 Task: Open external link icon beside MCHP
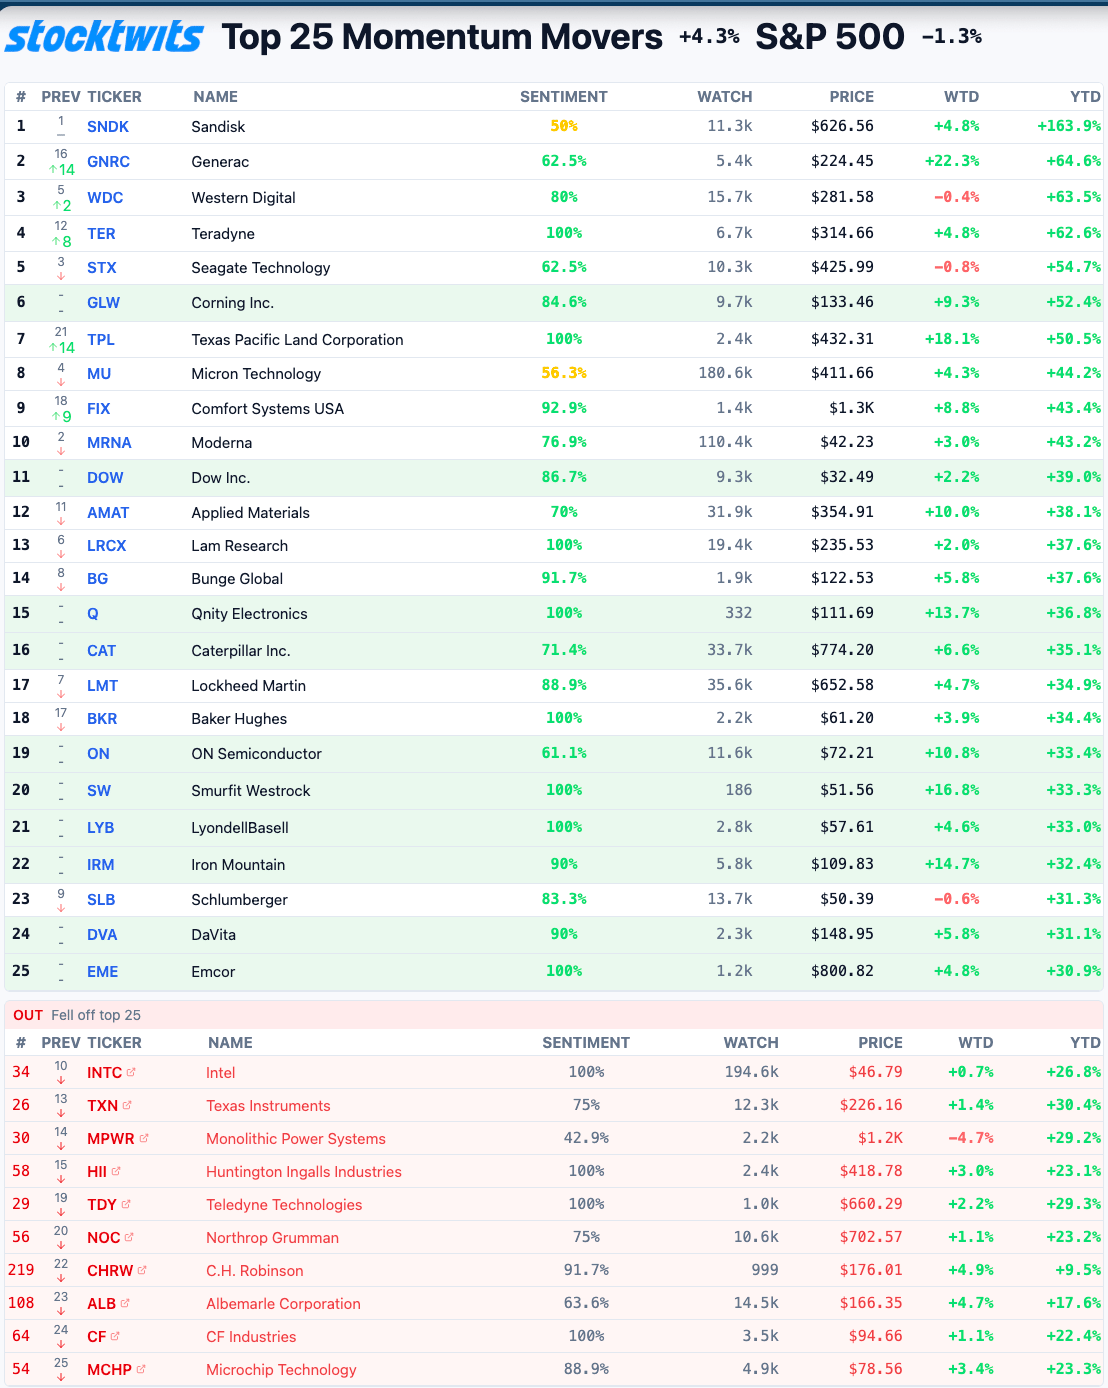141,1370
